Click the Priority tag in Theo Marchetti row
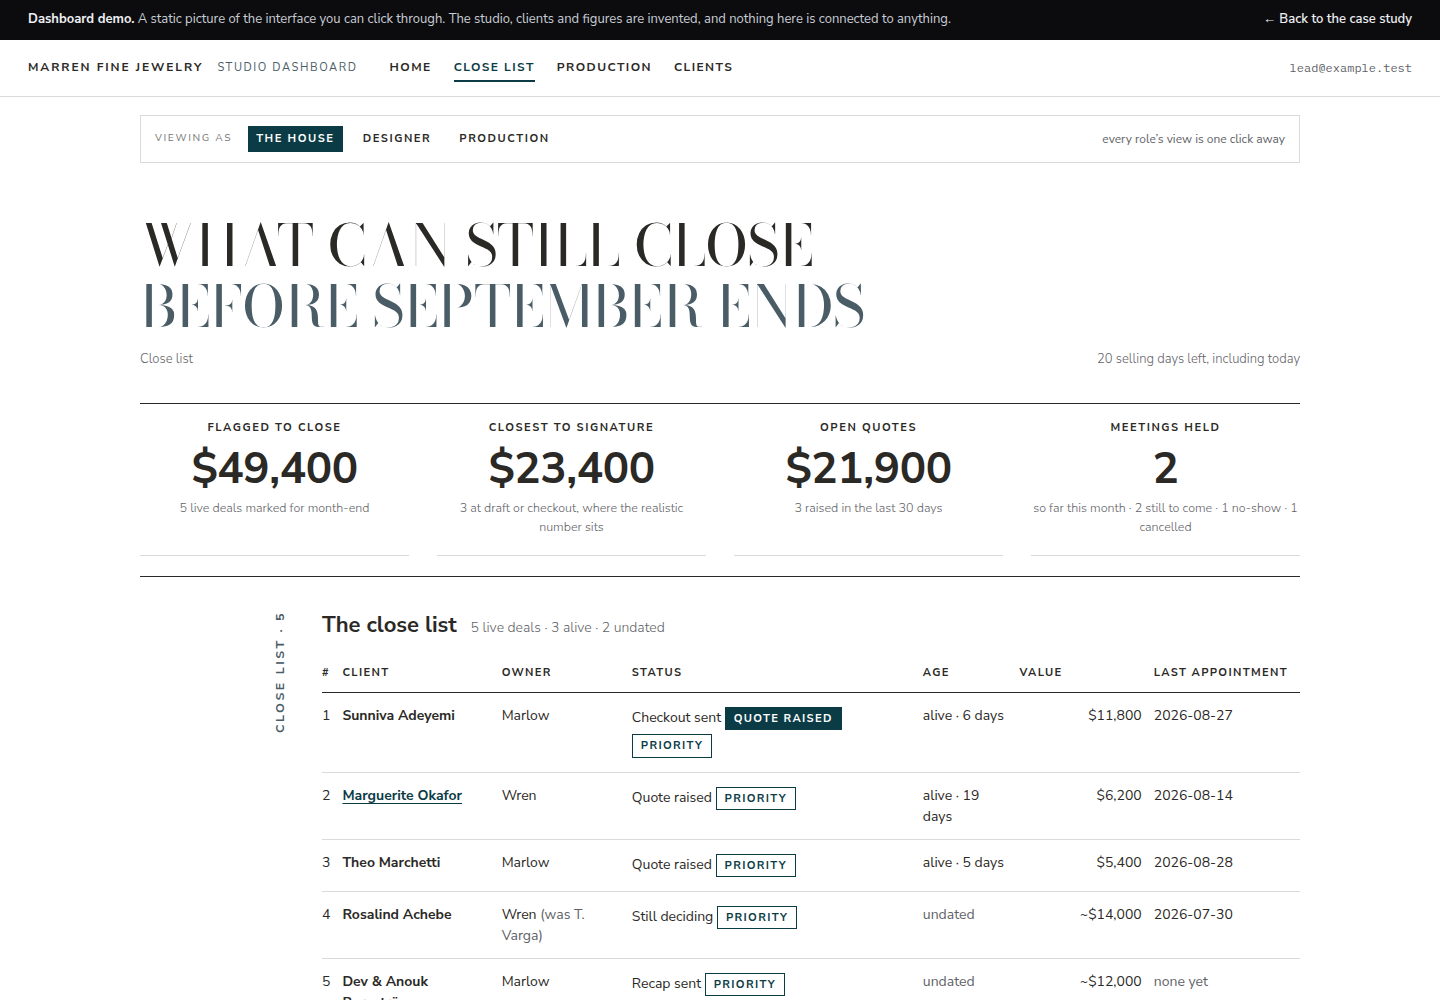This screenshot has width=1440, height=1000. [756, 865]
